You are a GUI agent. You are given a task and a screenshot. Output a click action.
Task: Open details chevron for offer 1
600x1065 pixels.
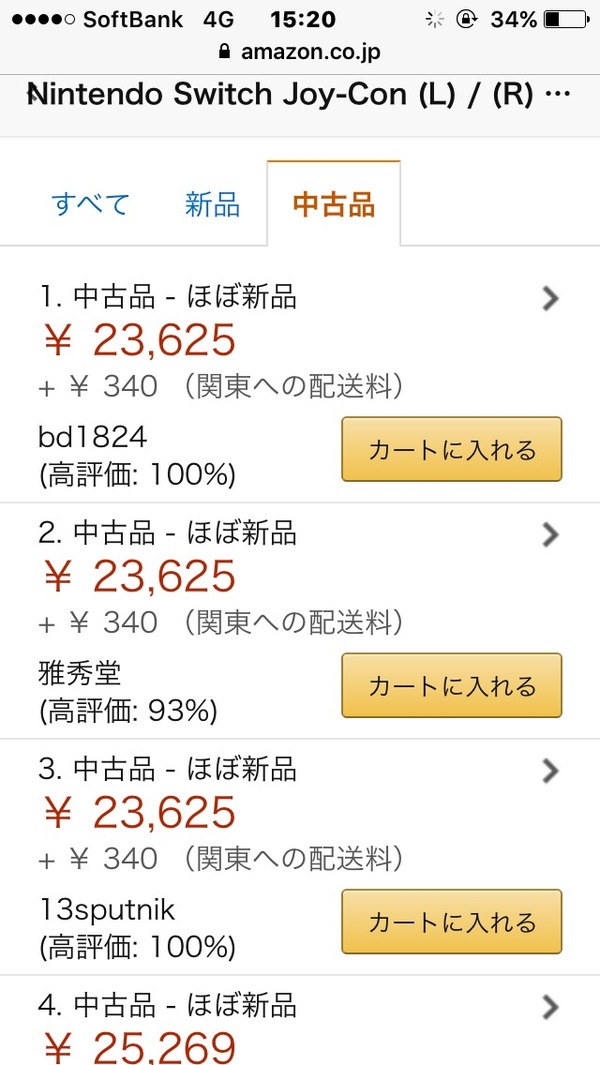[550, 297]
